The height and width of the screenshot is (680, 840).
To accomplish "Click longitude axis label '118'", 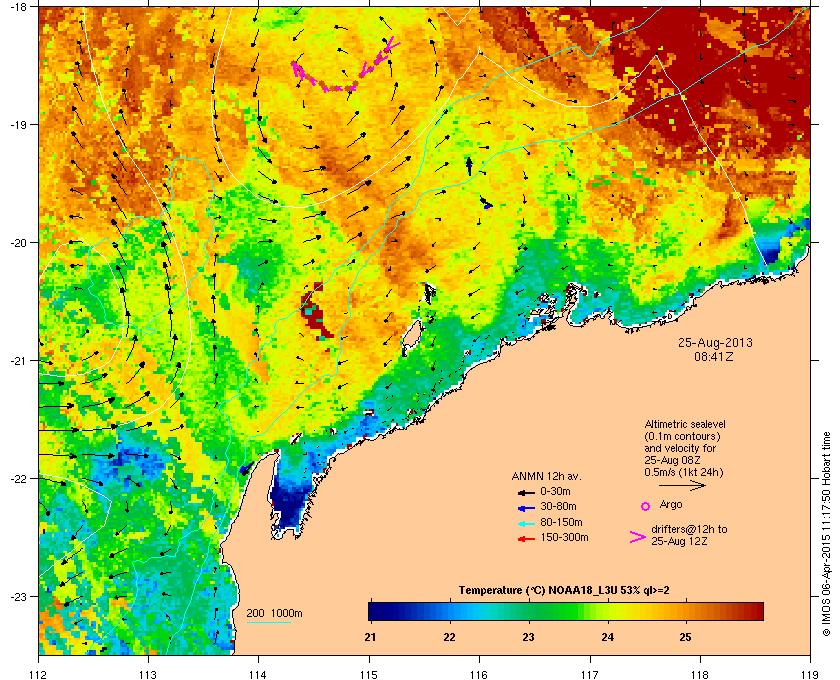I will click(700, 674).
